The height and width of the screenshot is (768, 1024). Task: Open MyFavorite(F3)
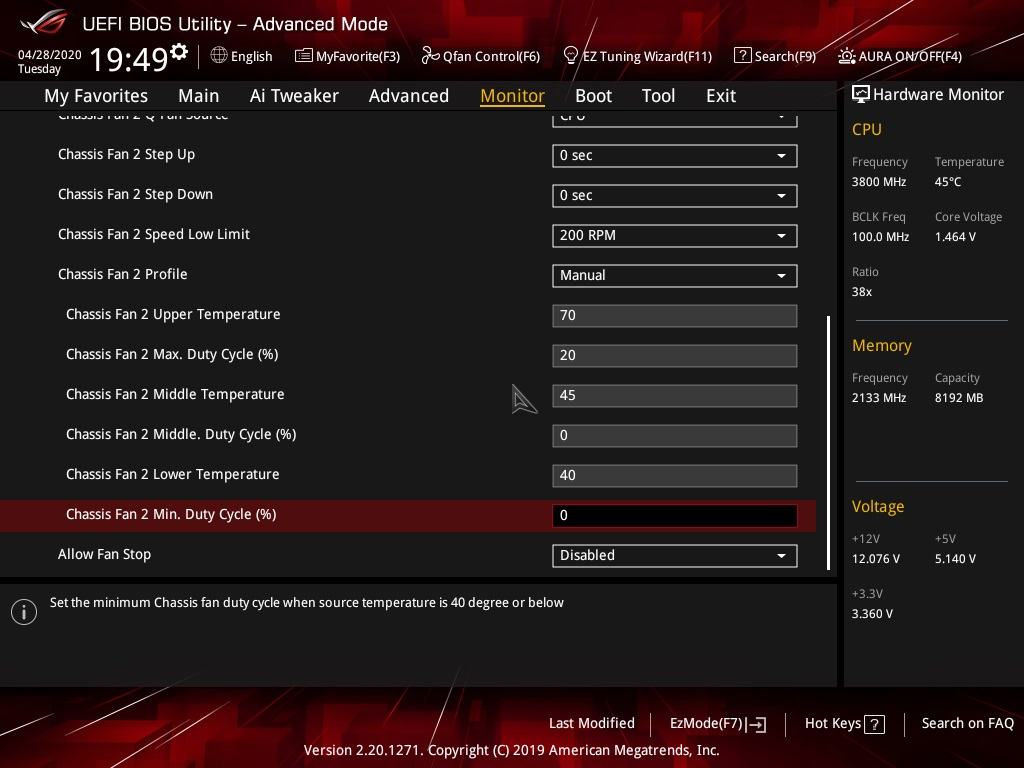[347, 56]
